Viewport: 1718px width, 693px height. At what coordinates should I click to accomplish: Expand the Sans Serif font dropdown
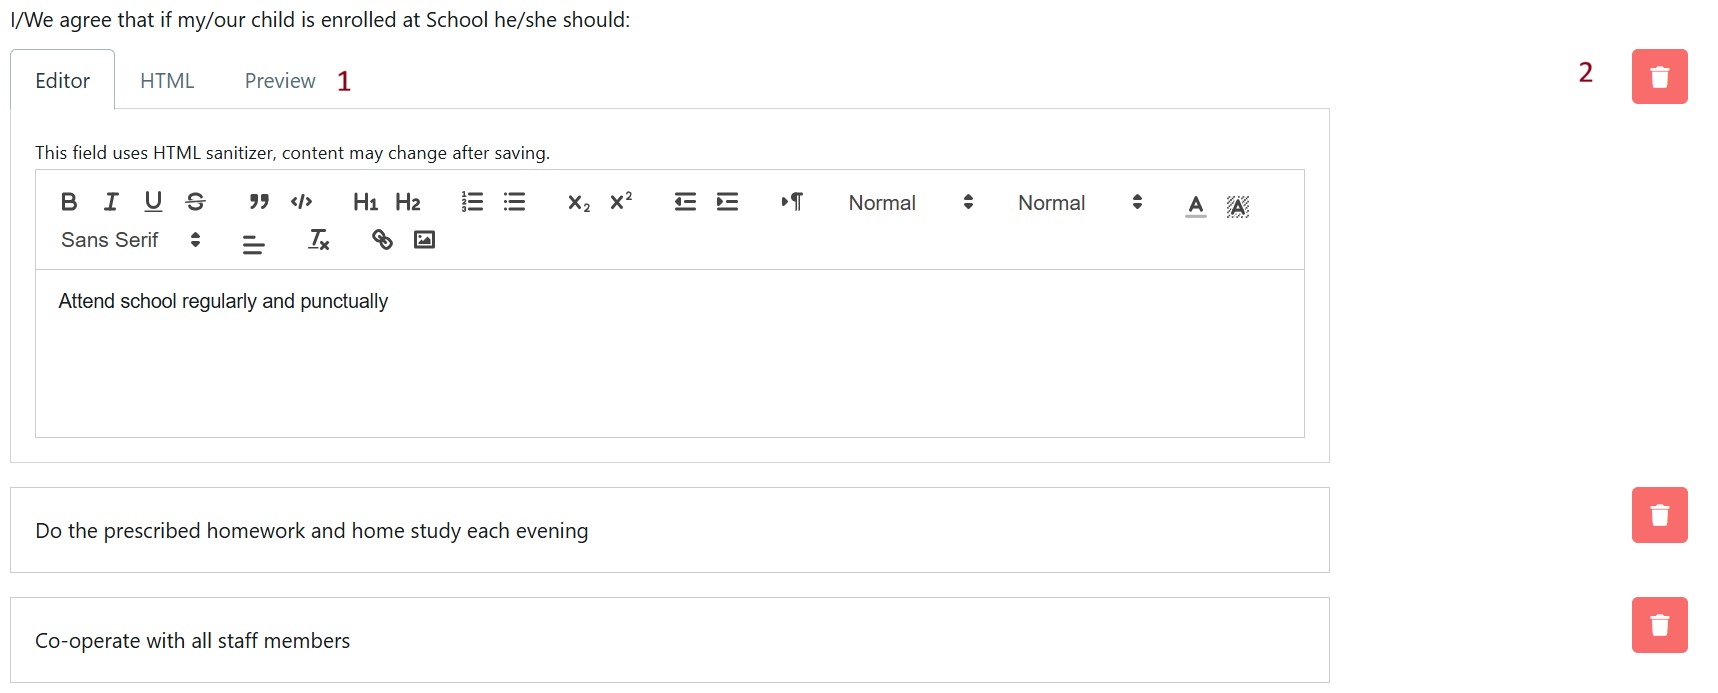[130, 240]
